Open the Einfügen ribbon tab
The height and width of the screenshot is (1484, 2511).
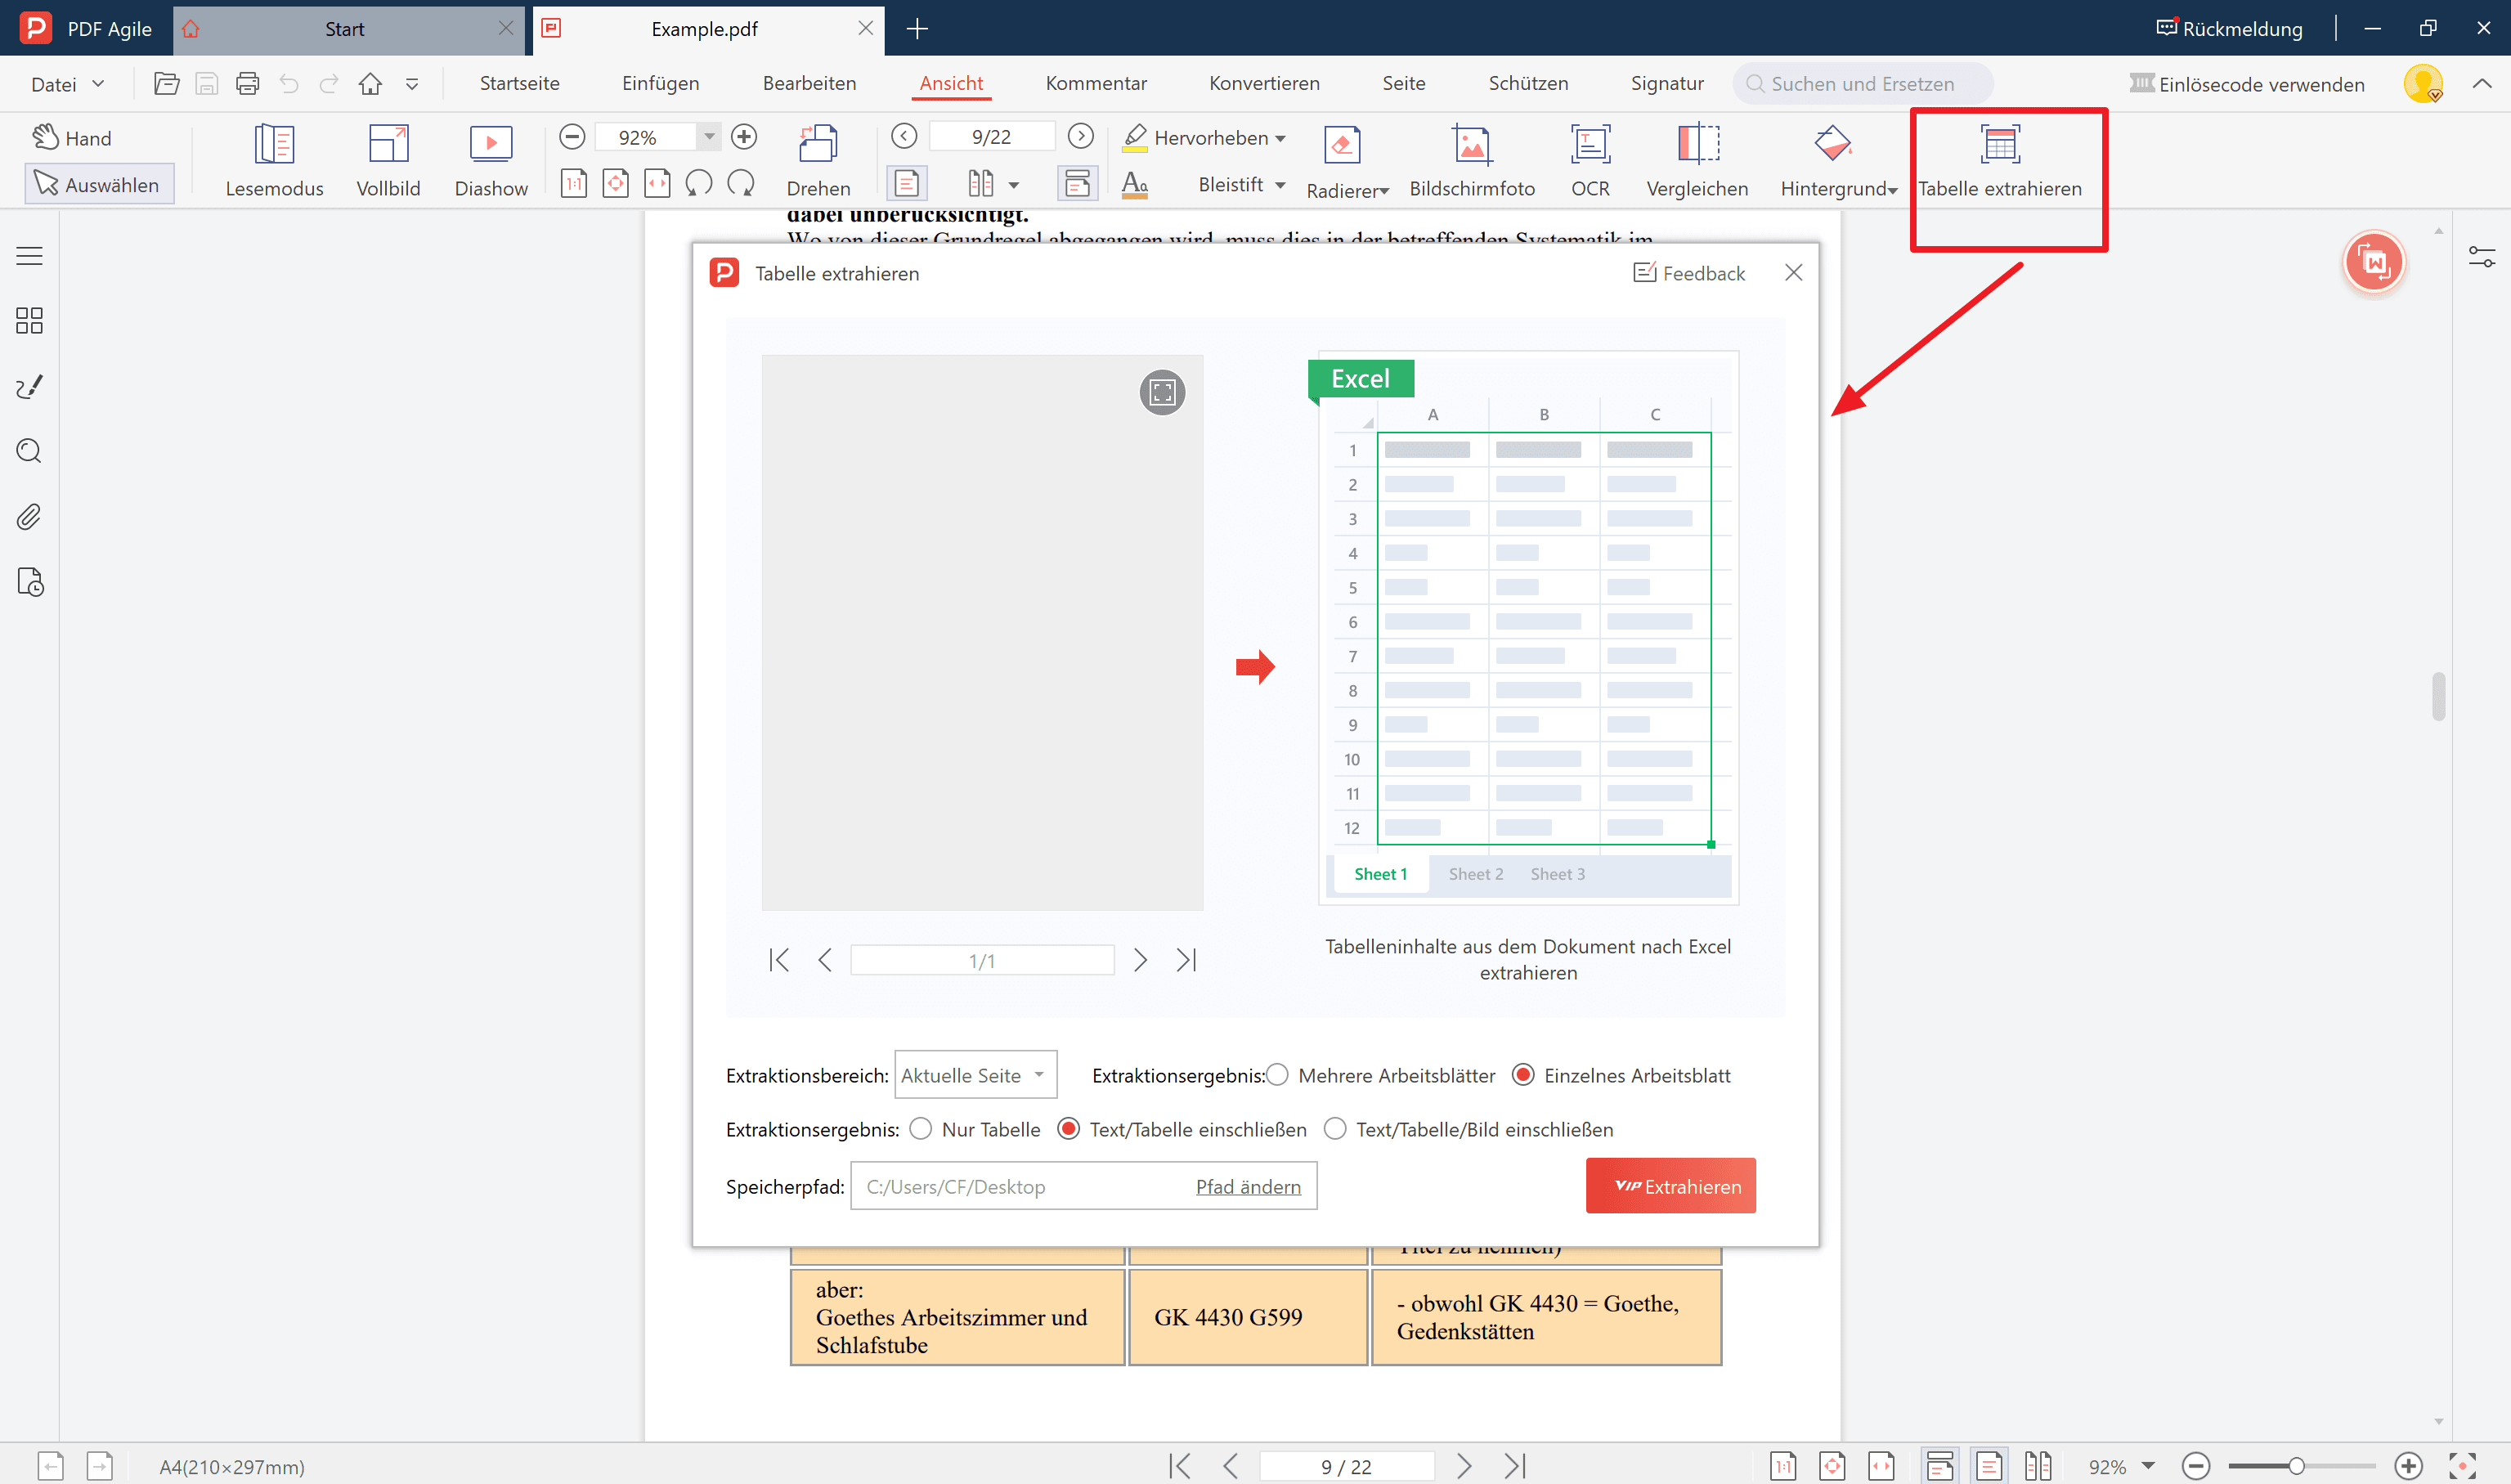click(660, 83)
